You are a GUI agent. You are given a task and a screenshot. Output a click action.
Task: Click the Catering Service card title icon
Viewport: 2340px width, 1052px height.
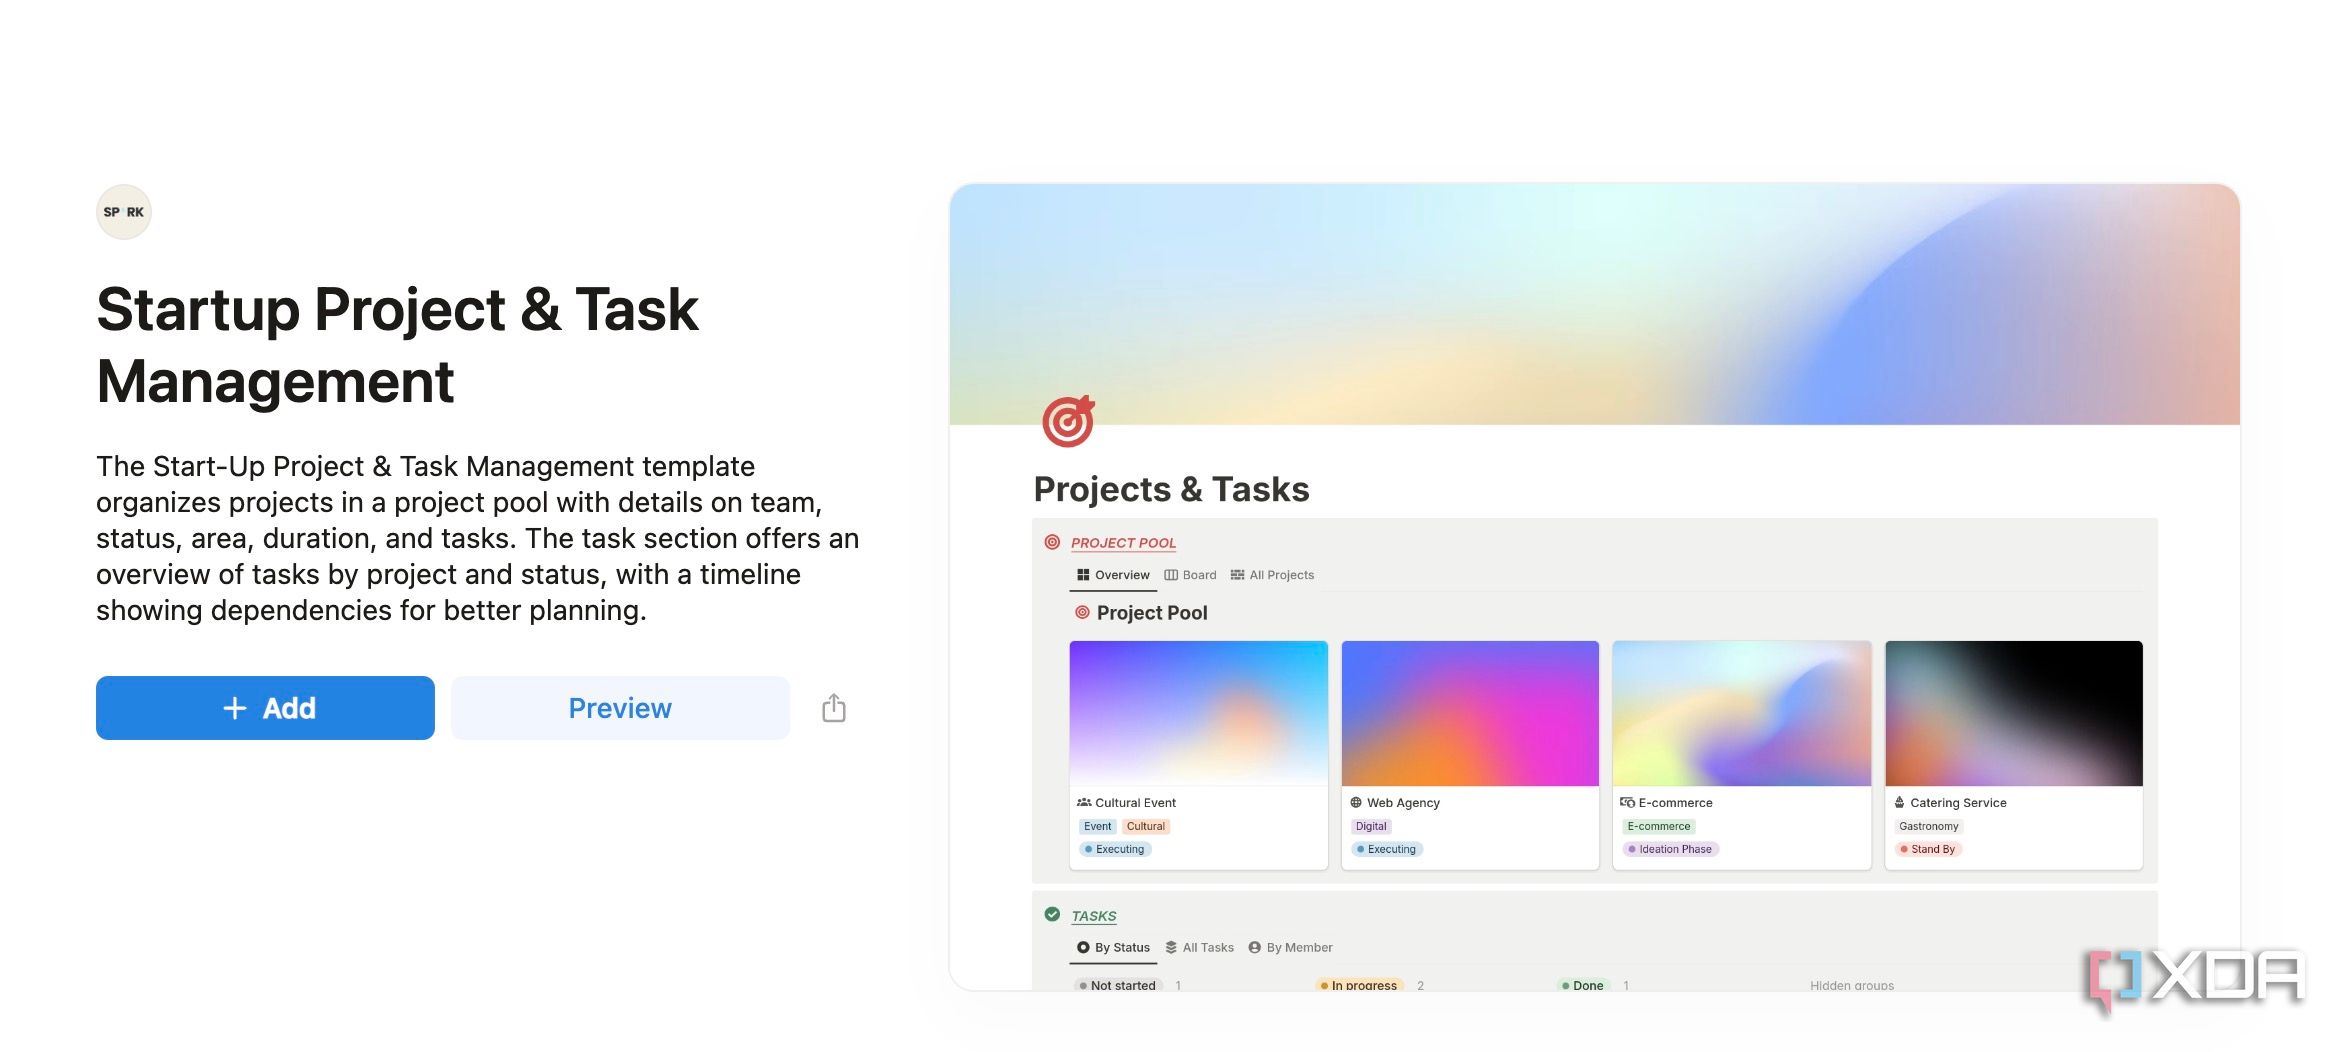tap(1899, 802)
